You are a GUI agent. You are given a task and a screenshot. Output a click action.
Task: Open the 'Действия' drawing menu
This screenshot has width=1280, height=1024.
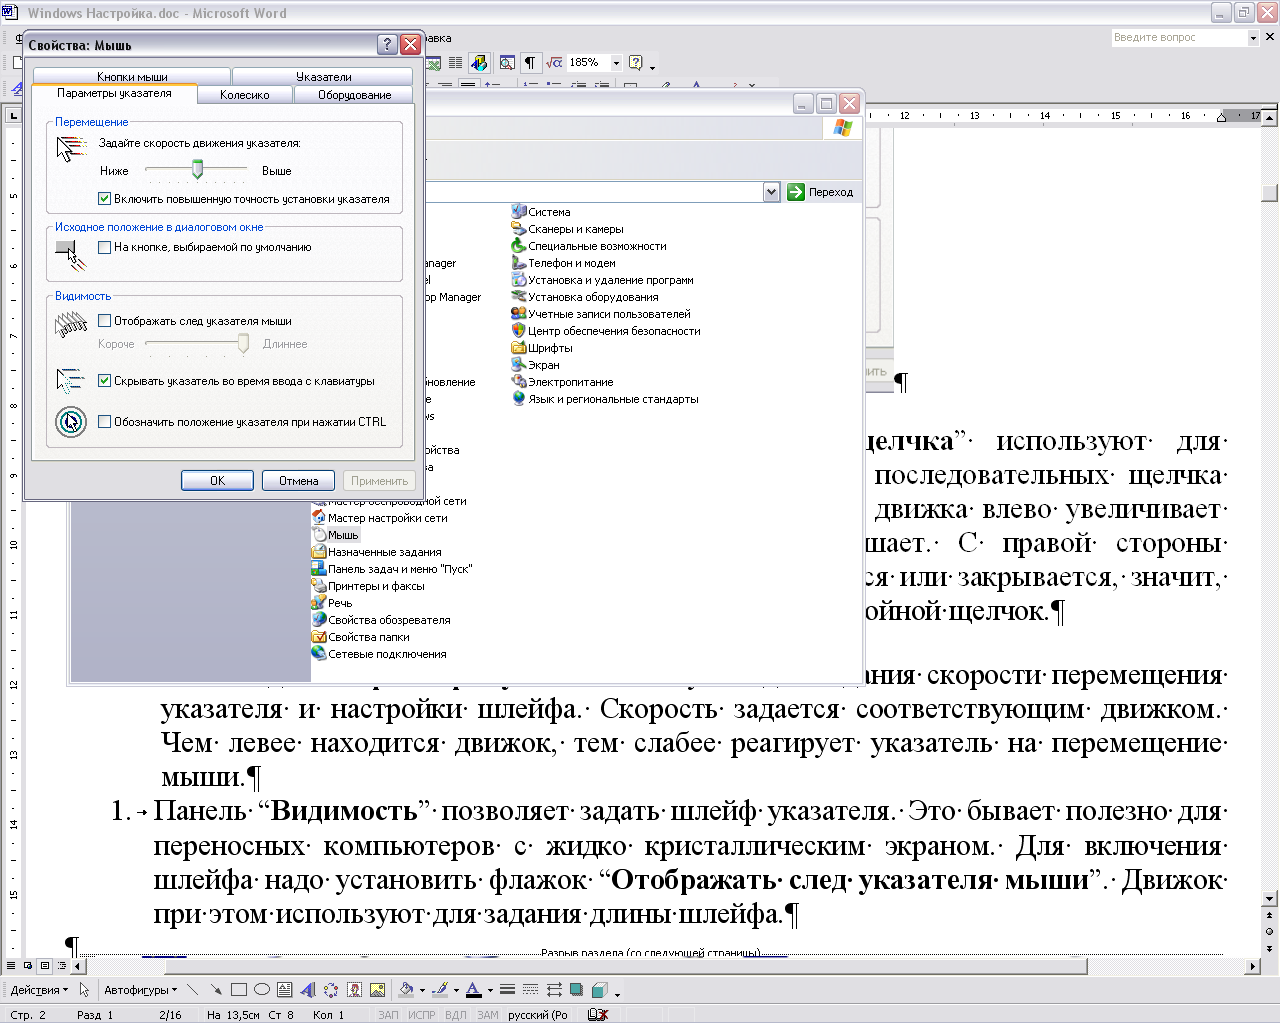tap(39, 990)
